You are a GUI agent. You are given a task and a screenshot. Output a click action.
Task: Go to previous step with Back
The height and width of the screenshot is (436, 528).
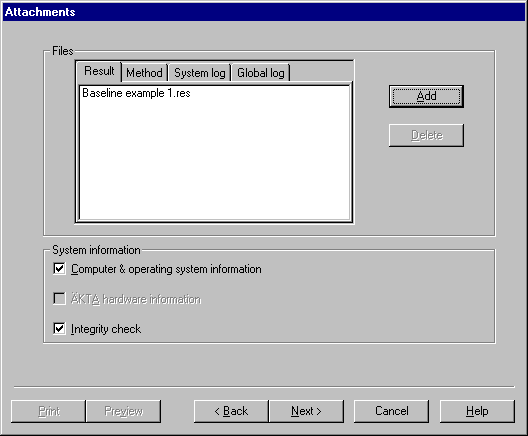point(231,411)
